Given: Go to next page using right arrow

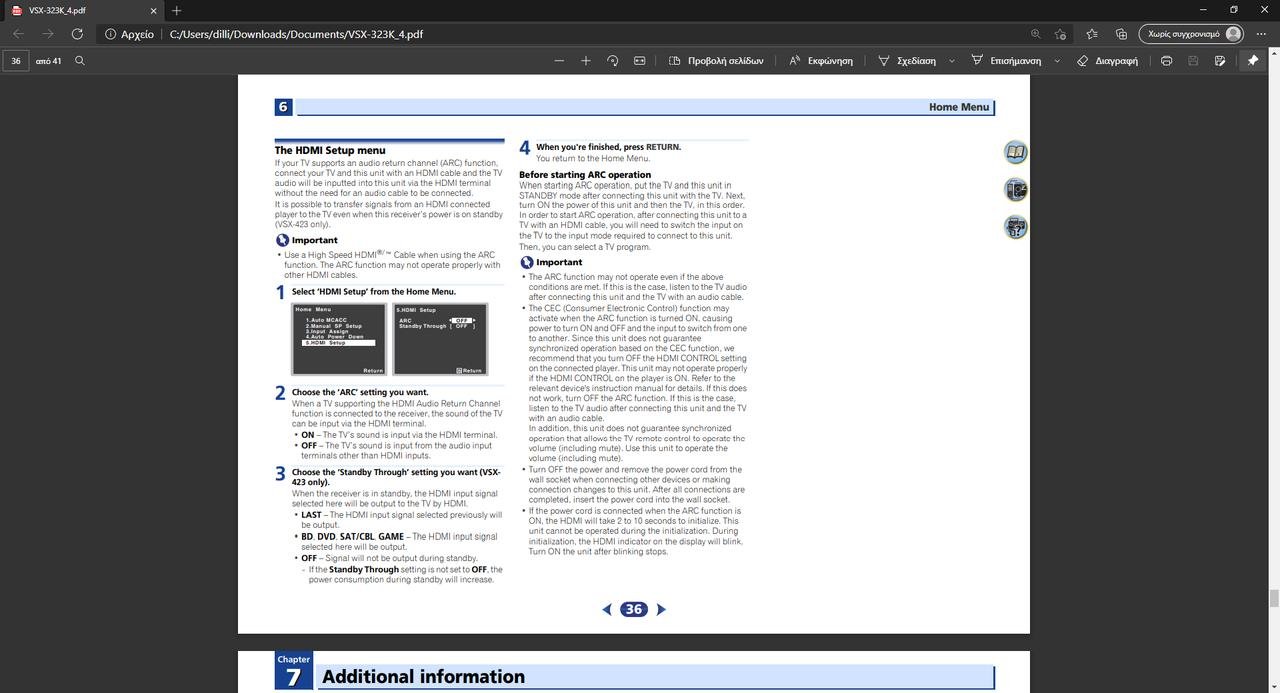Looking at the screenshot, I should coord(660,609).
